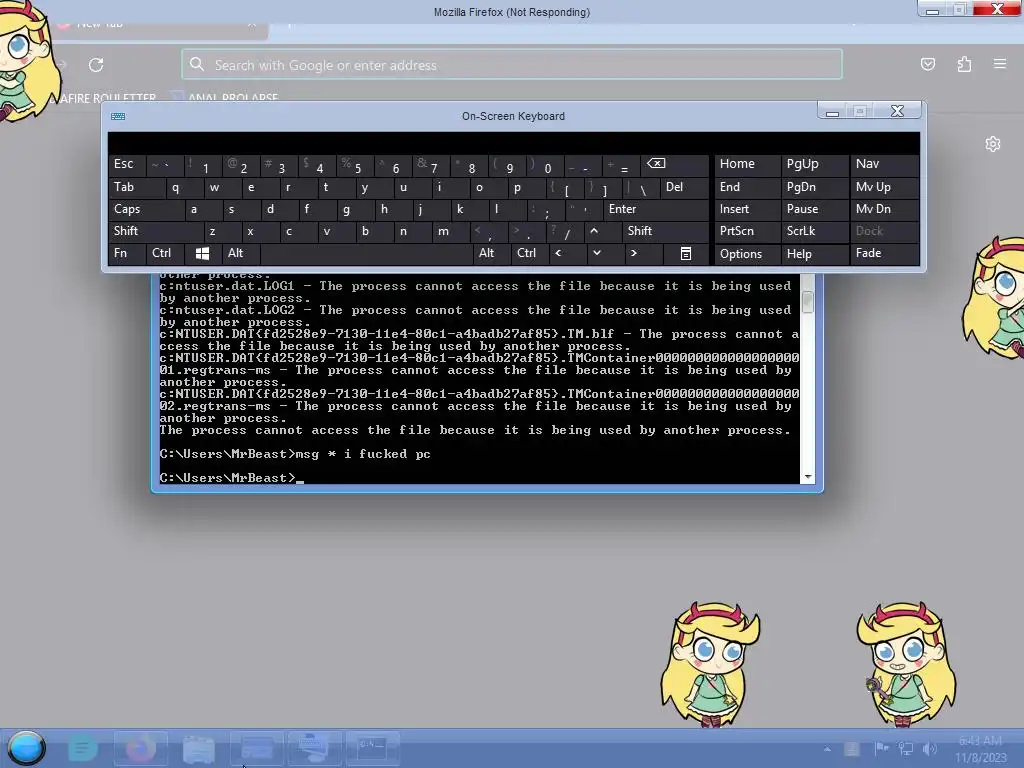Open the Pocket save icon in Firefox
Image resolution: width=1024 pixels, height=768 pixels.
point(927,64)
